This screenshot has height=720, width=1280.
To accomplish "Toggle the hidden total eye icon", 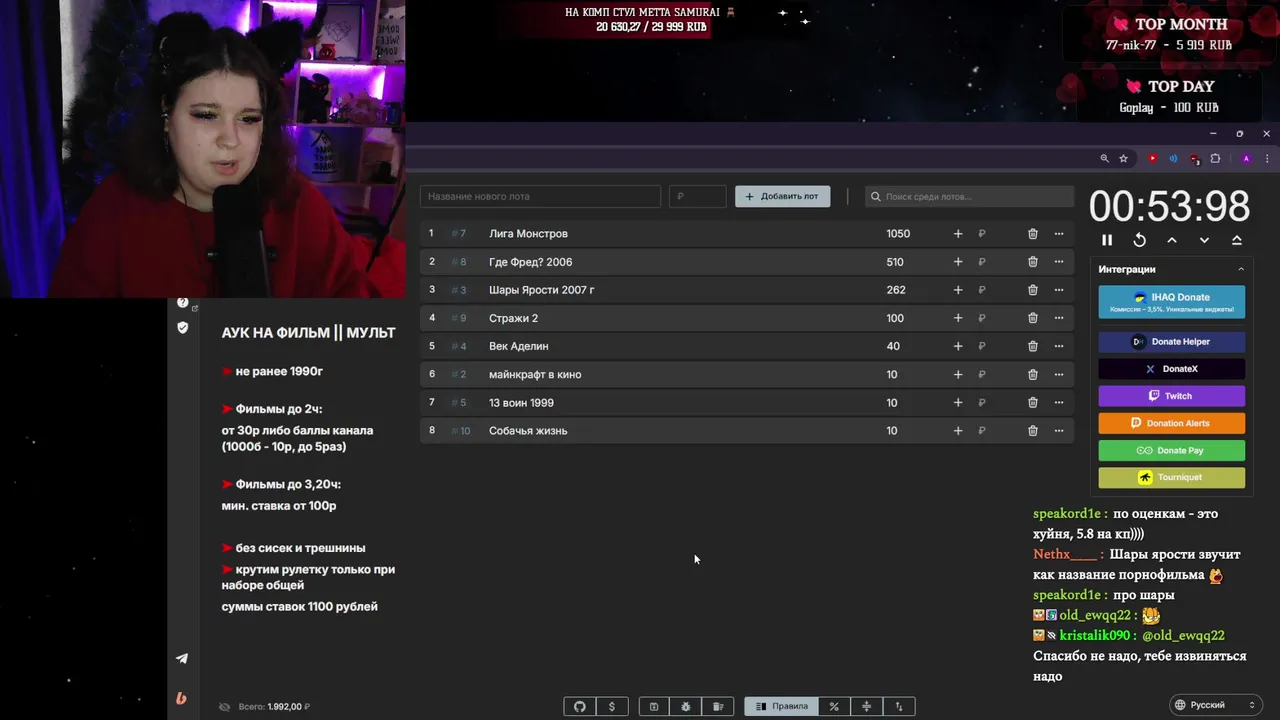I will [x=225, y=707].
